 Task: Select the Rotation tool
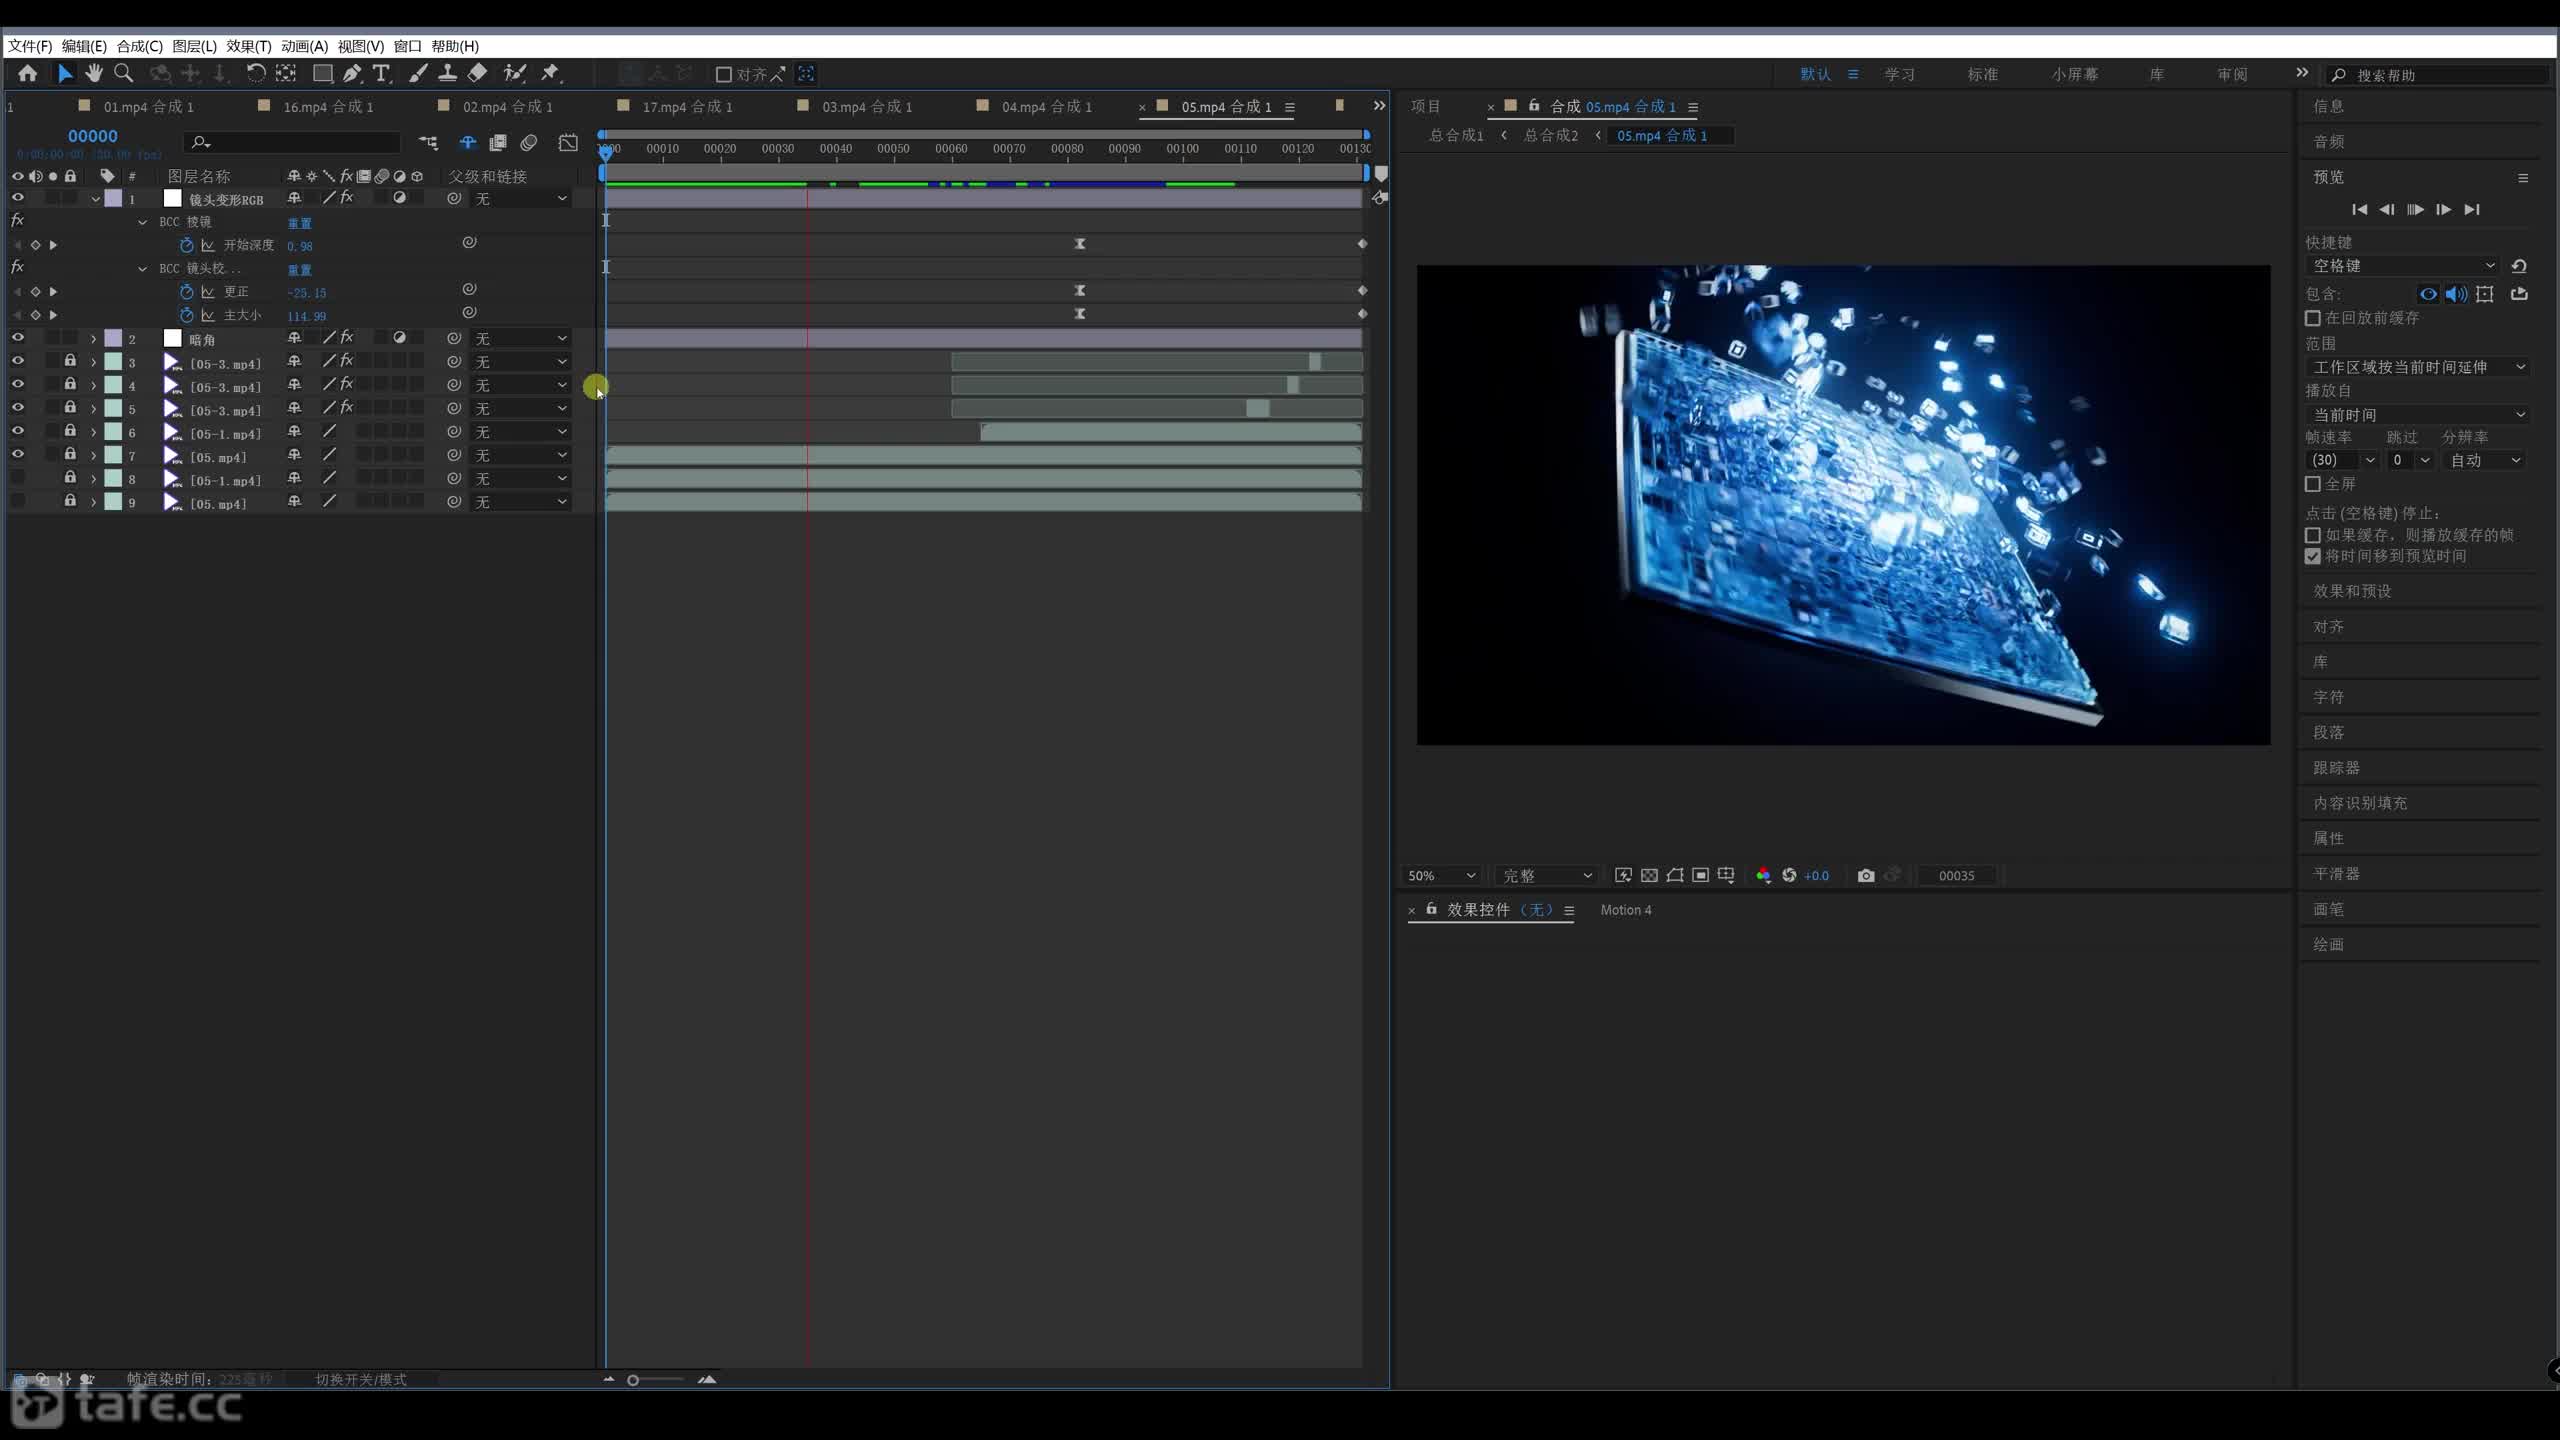click(256, 73)
